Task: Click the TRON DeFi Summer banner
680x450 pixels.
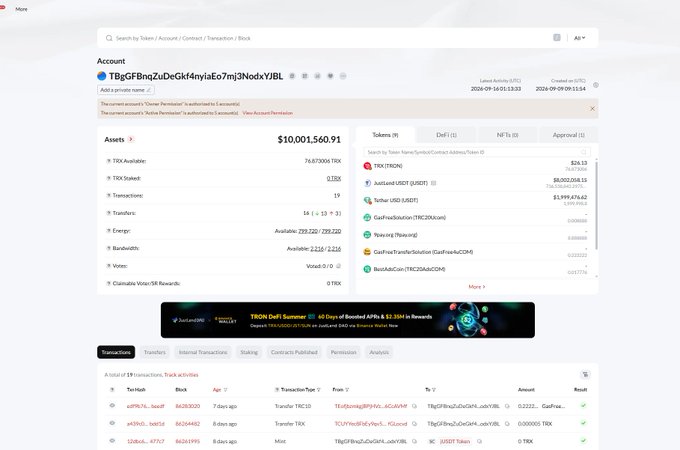Action: pos(348,320)
